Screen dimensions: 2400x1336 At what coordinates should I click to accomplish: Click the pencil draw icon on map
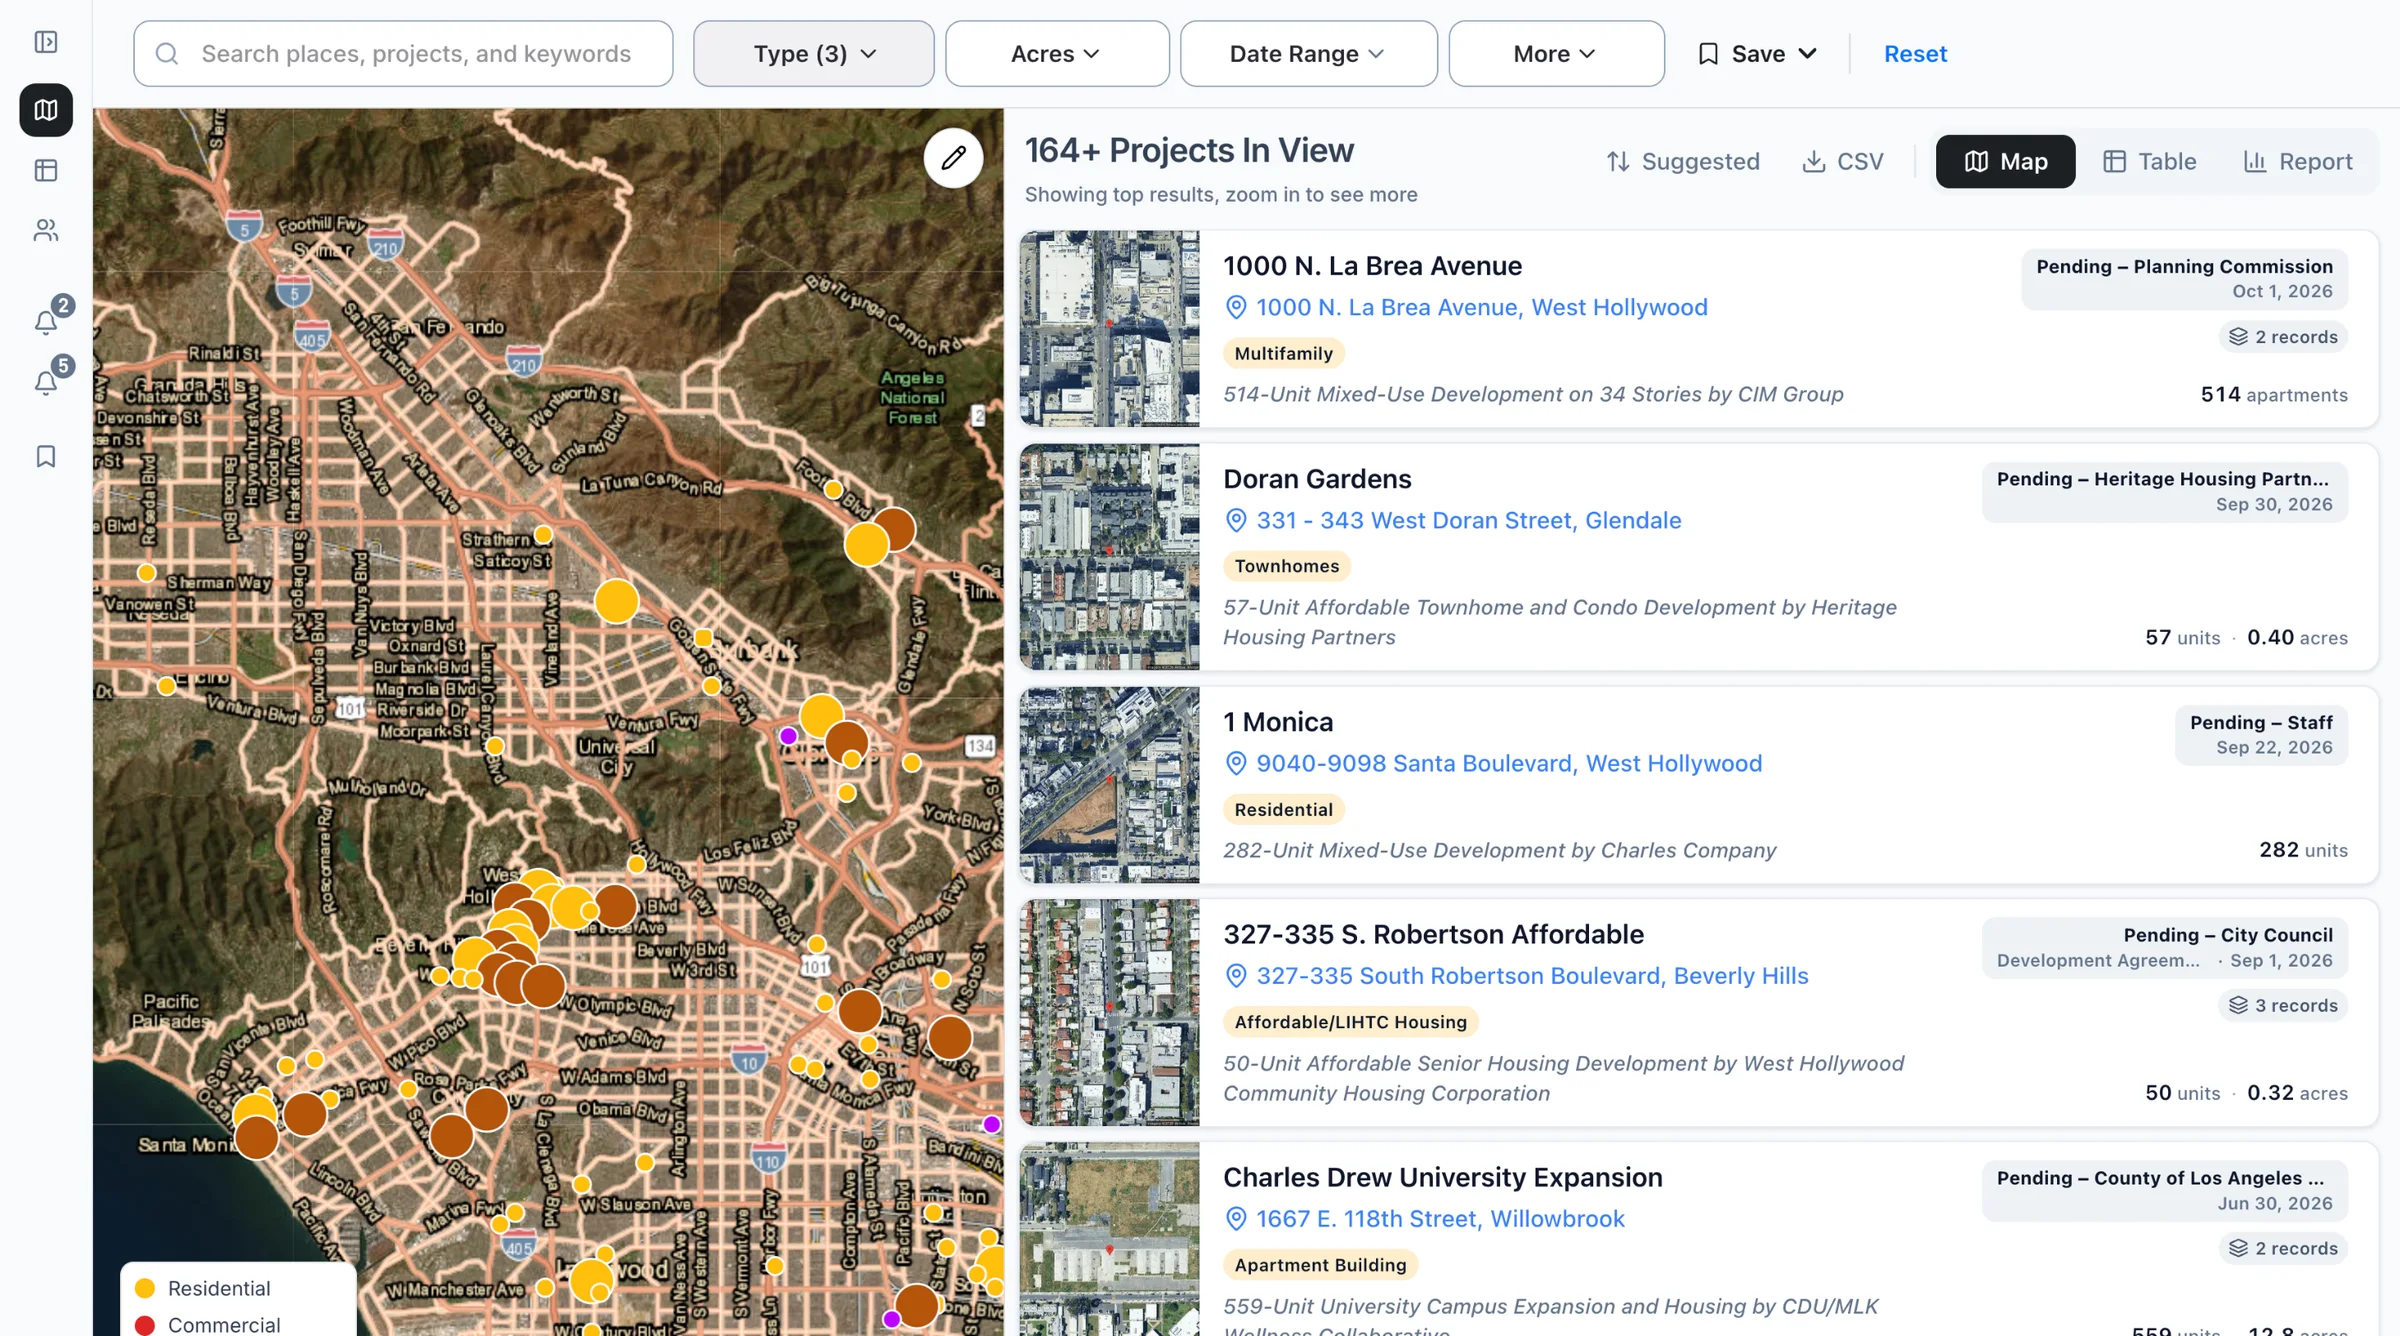pyautogui.click(x=953, y=158)
